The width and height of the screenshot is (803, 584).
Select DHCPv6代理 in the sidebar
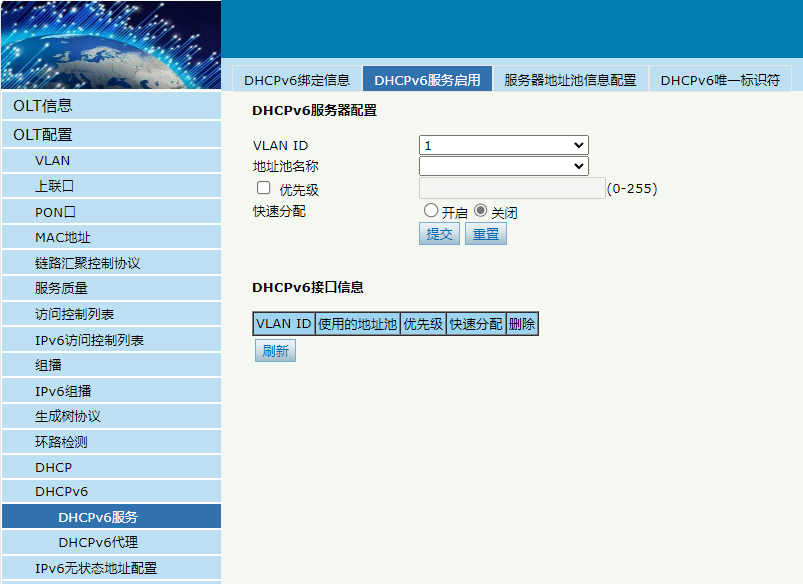pyautogui.click(x=112, y=542)
